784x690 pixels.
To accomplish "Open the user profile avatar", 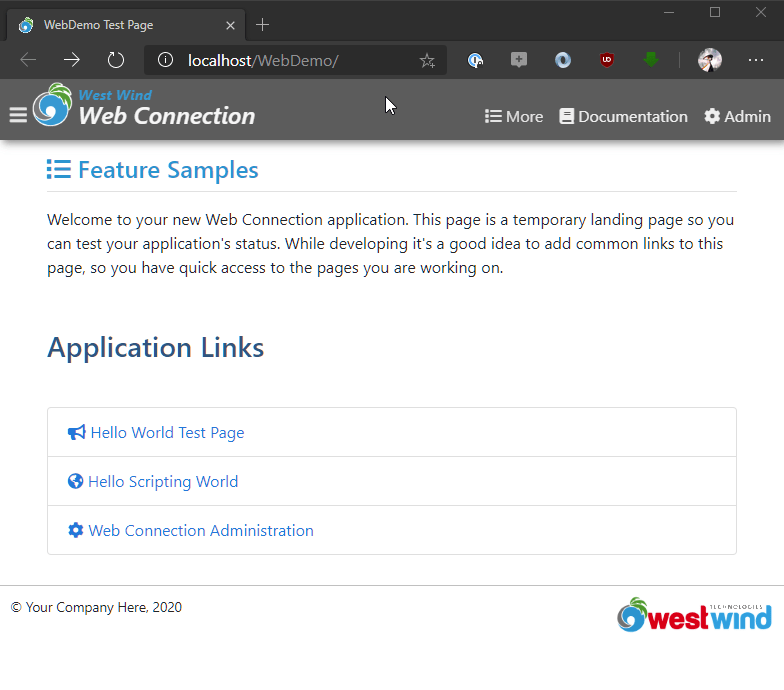I will 710,60.
